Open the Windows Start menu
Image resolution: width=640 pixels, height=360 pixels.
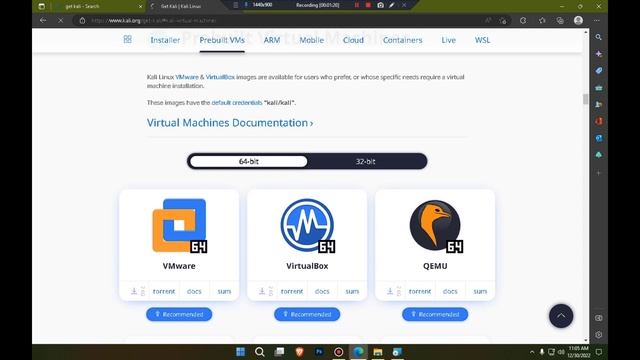(x=240, y=351)
